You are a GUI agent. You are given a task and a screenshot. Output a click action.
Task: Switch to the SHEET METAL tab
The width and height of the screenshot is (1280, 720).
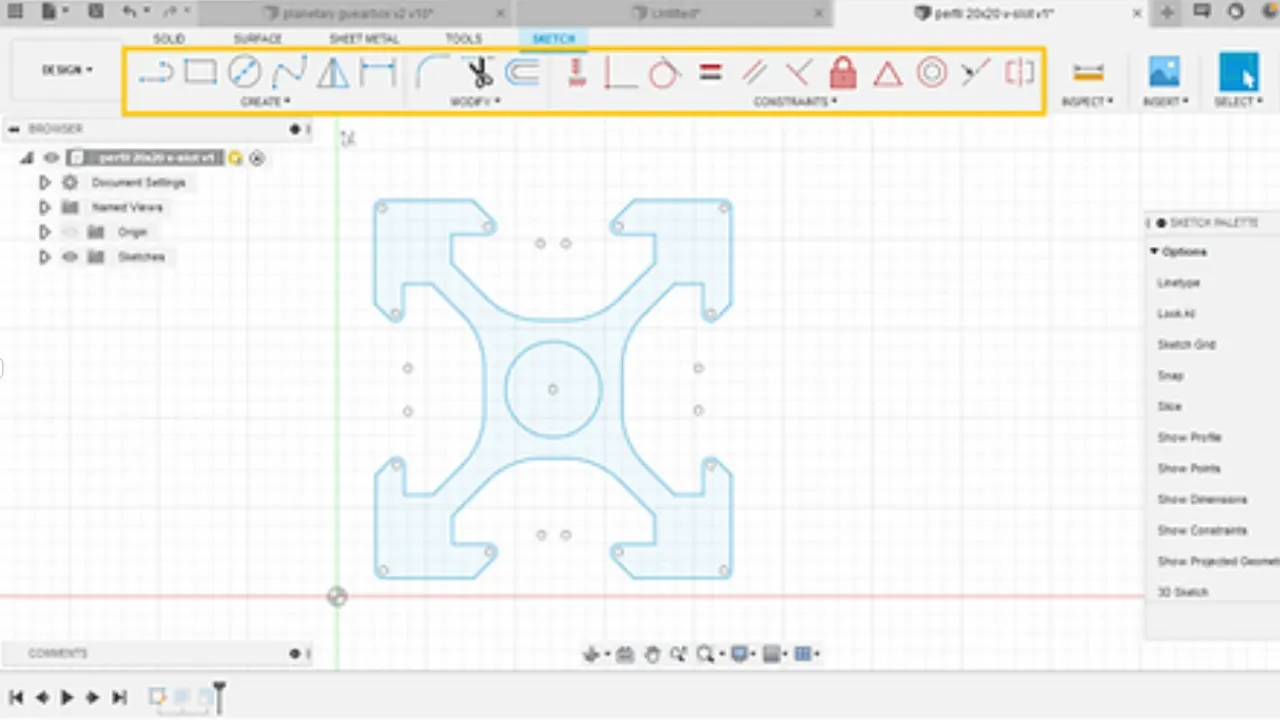click(364, 39)
